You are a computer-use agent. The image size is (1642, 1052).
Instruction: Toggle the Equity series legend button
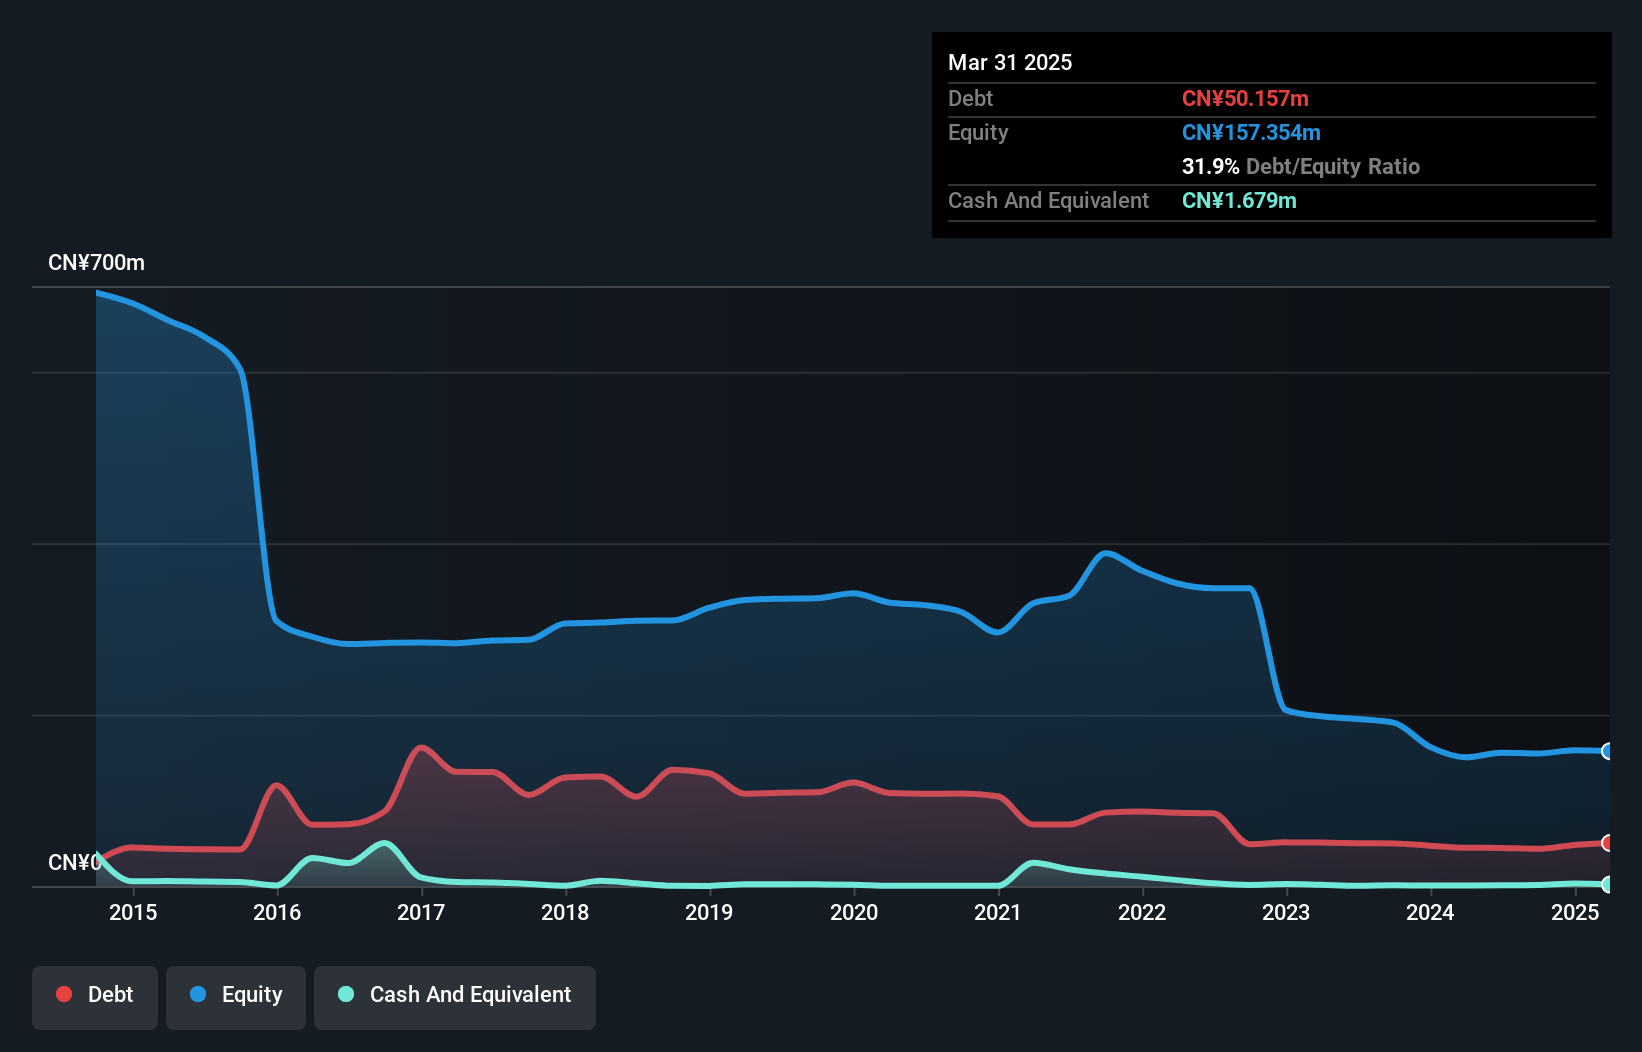click(236, 997)
